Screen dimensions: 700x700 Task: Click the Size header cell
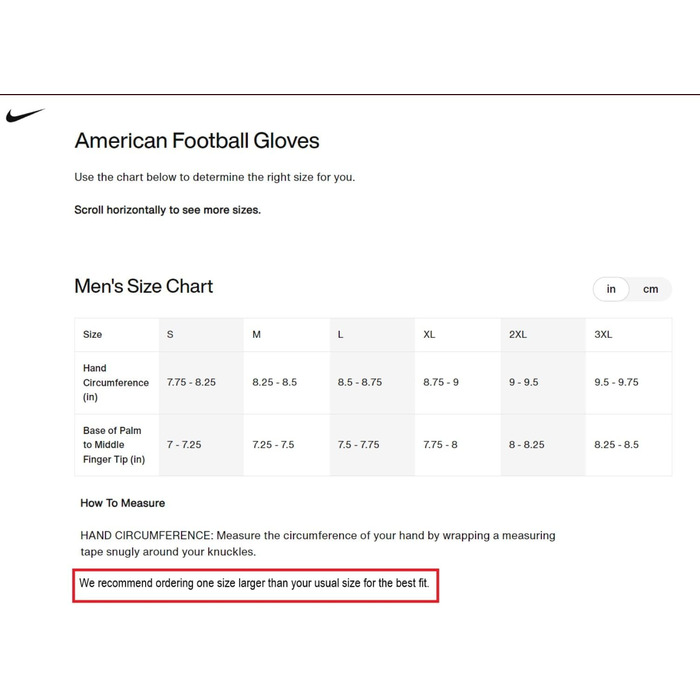(117, 334)
